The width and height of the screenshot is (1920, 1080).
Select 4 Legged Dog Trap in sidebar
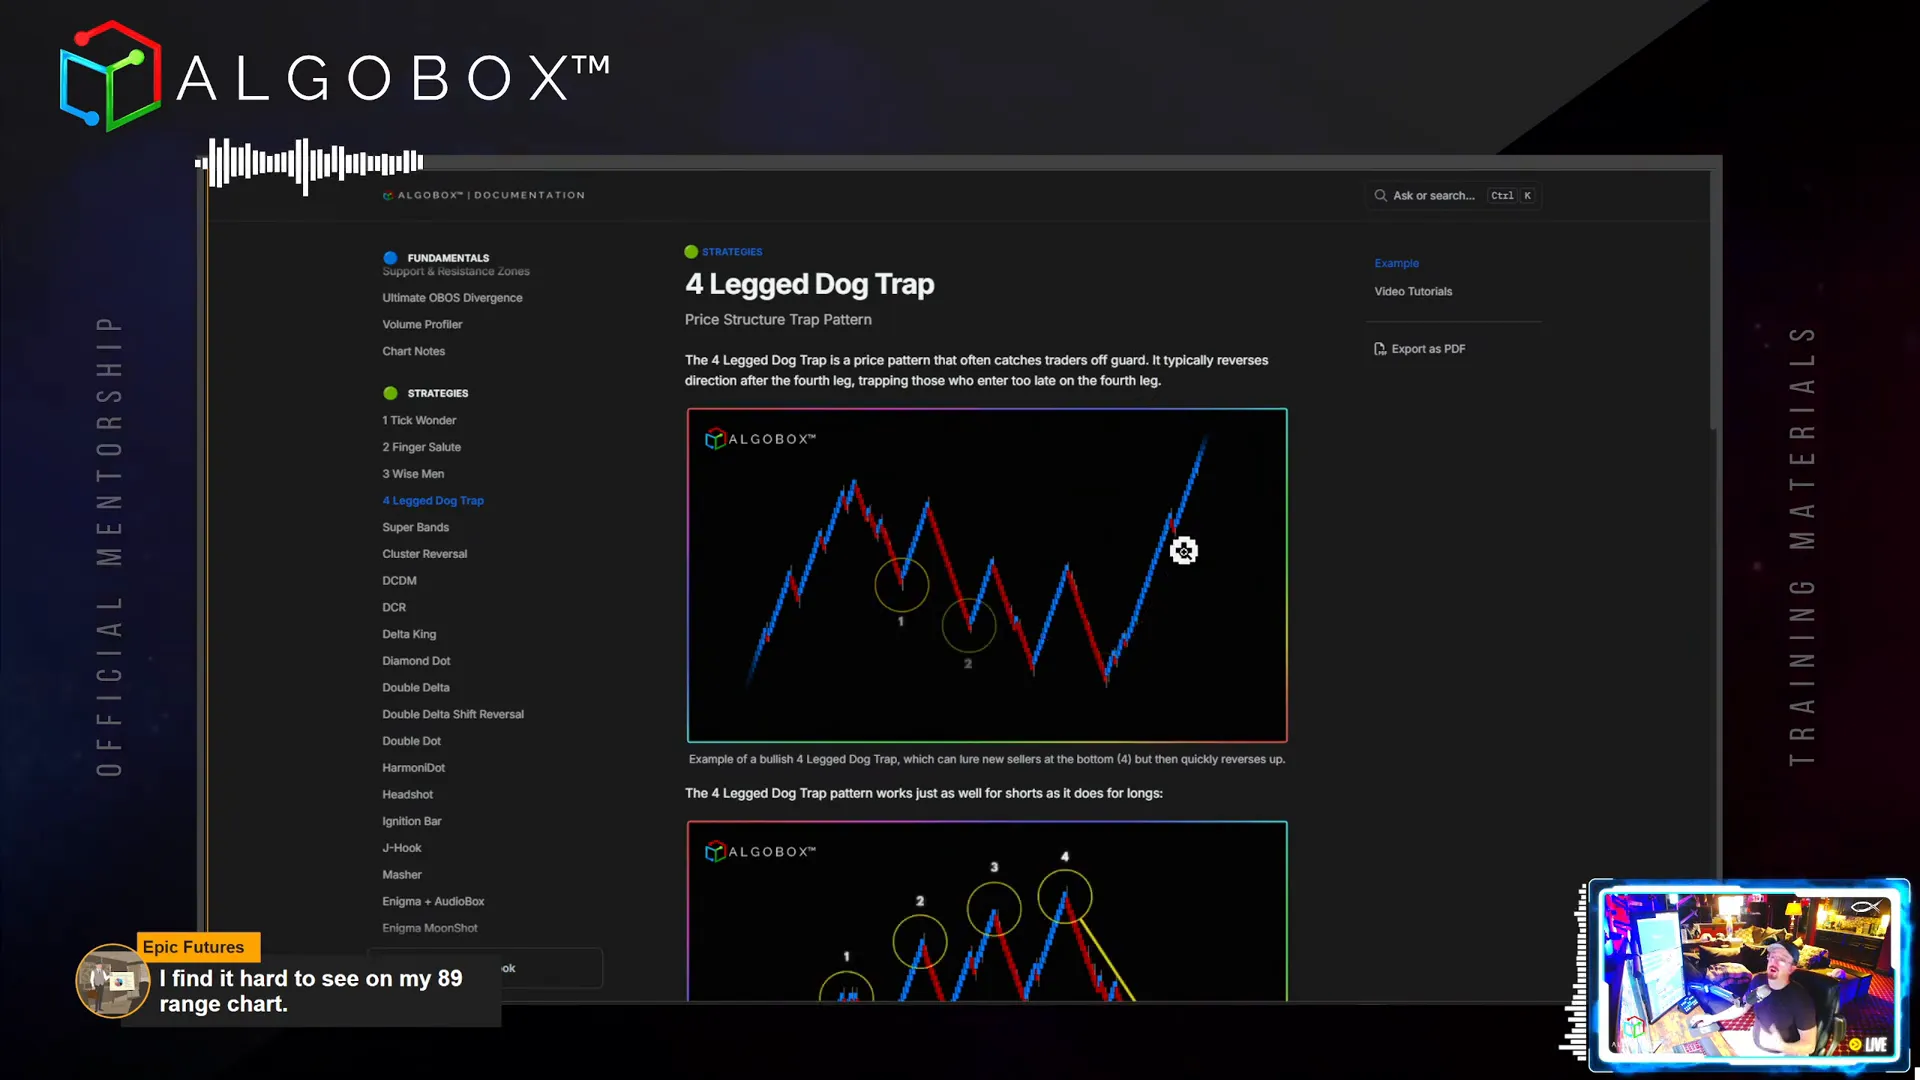pyautogui.click(x=433, y=501)
